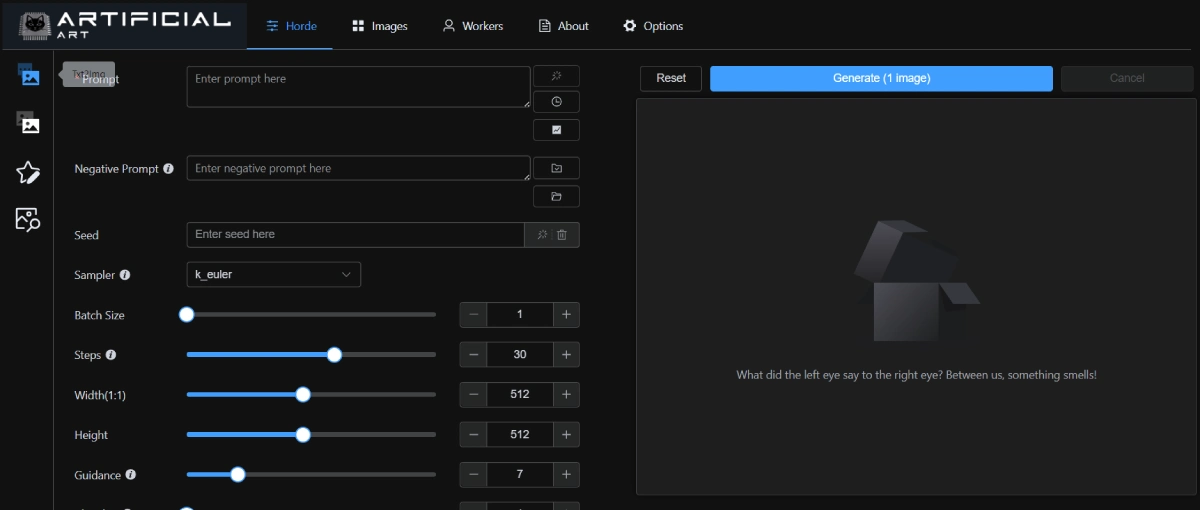The height and width of the screenshot is (510, 1200).
Task: Click the Reset button
Action: tap(671, 78)
